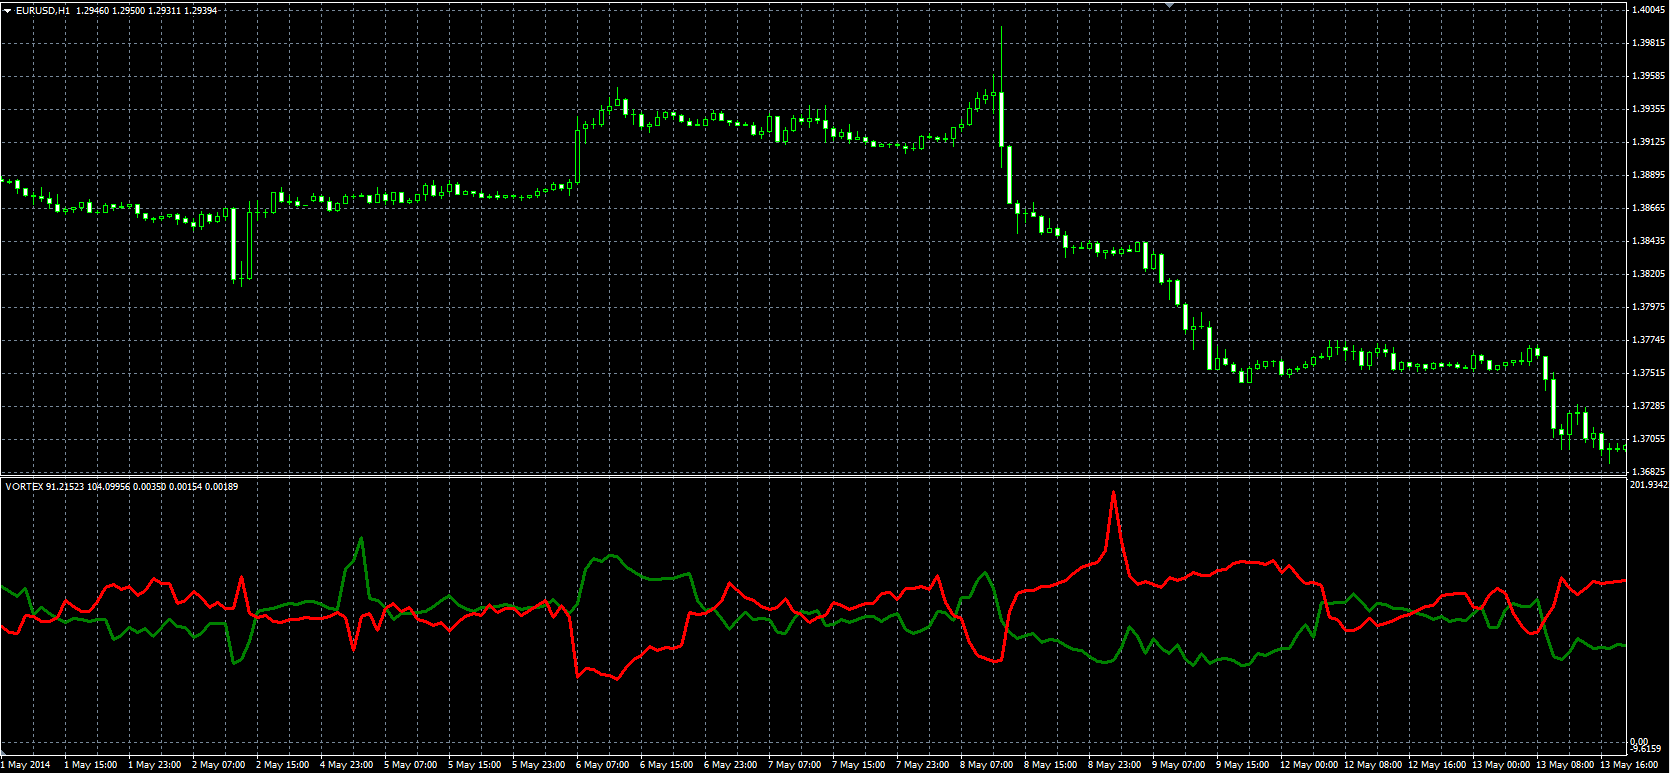Click the 9 May 07:00 time label
This screenshot has height=773, width=1670.
click(x=1179, y=765)
